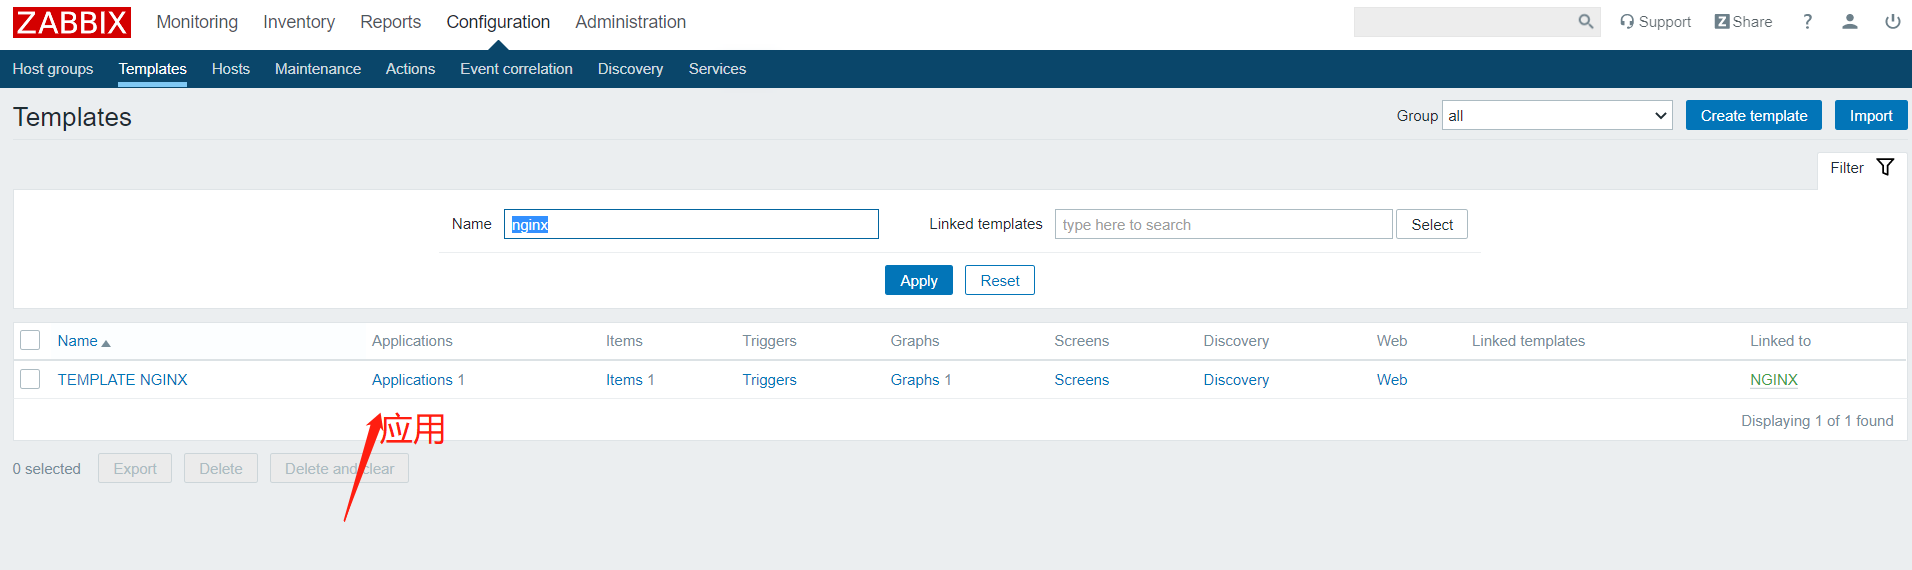Tick the select-all checkbox in table header

coord(30,340)
